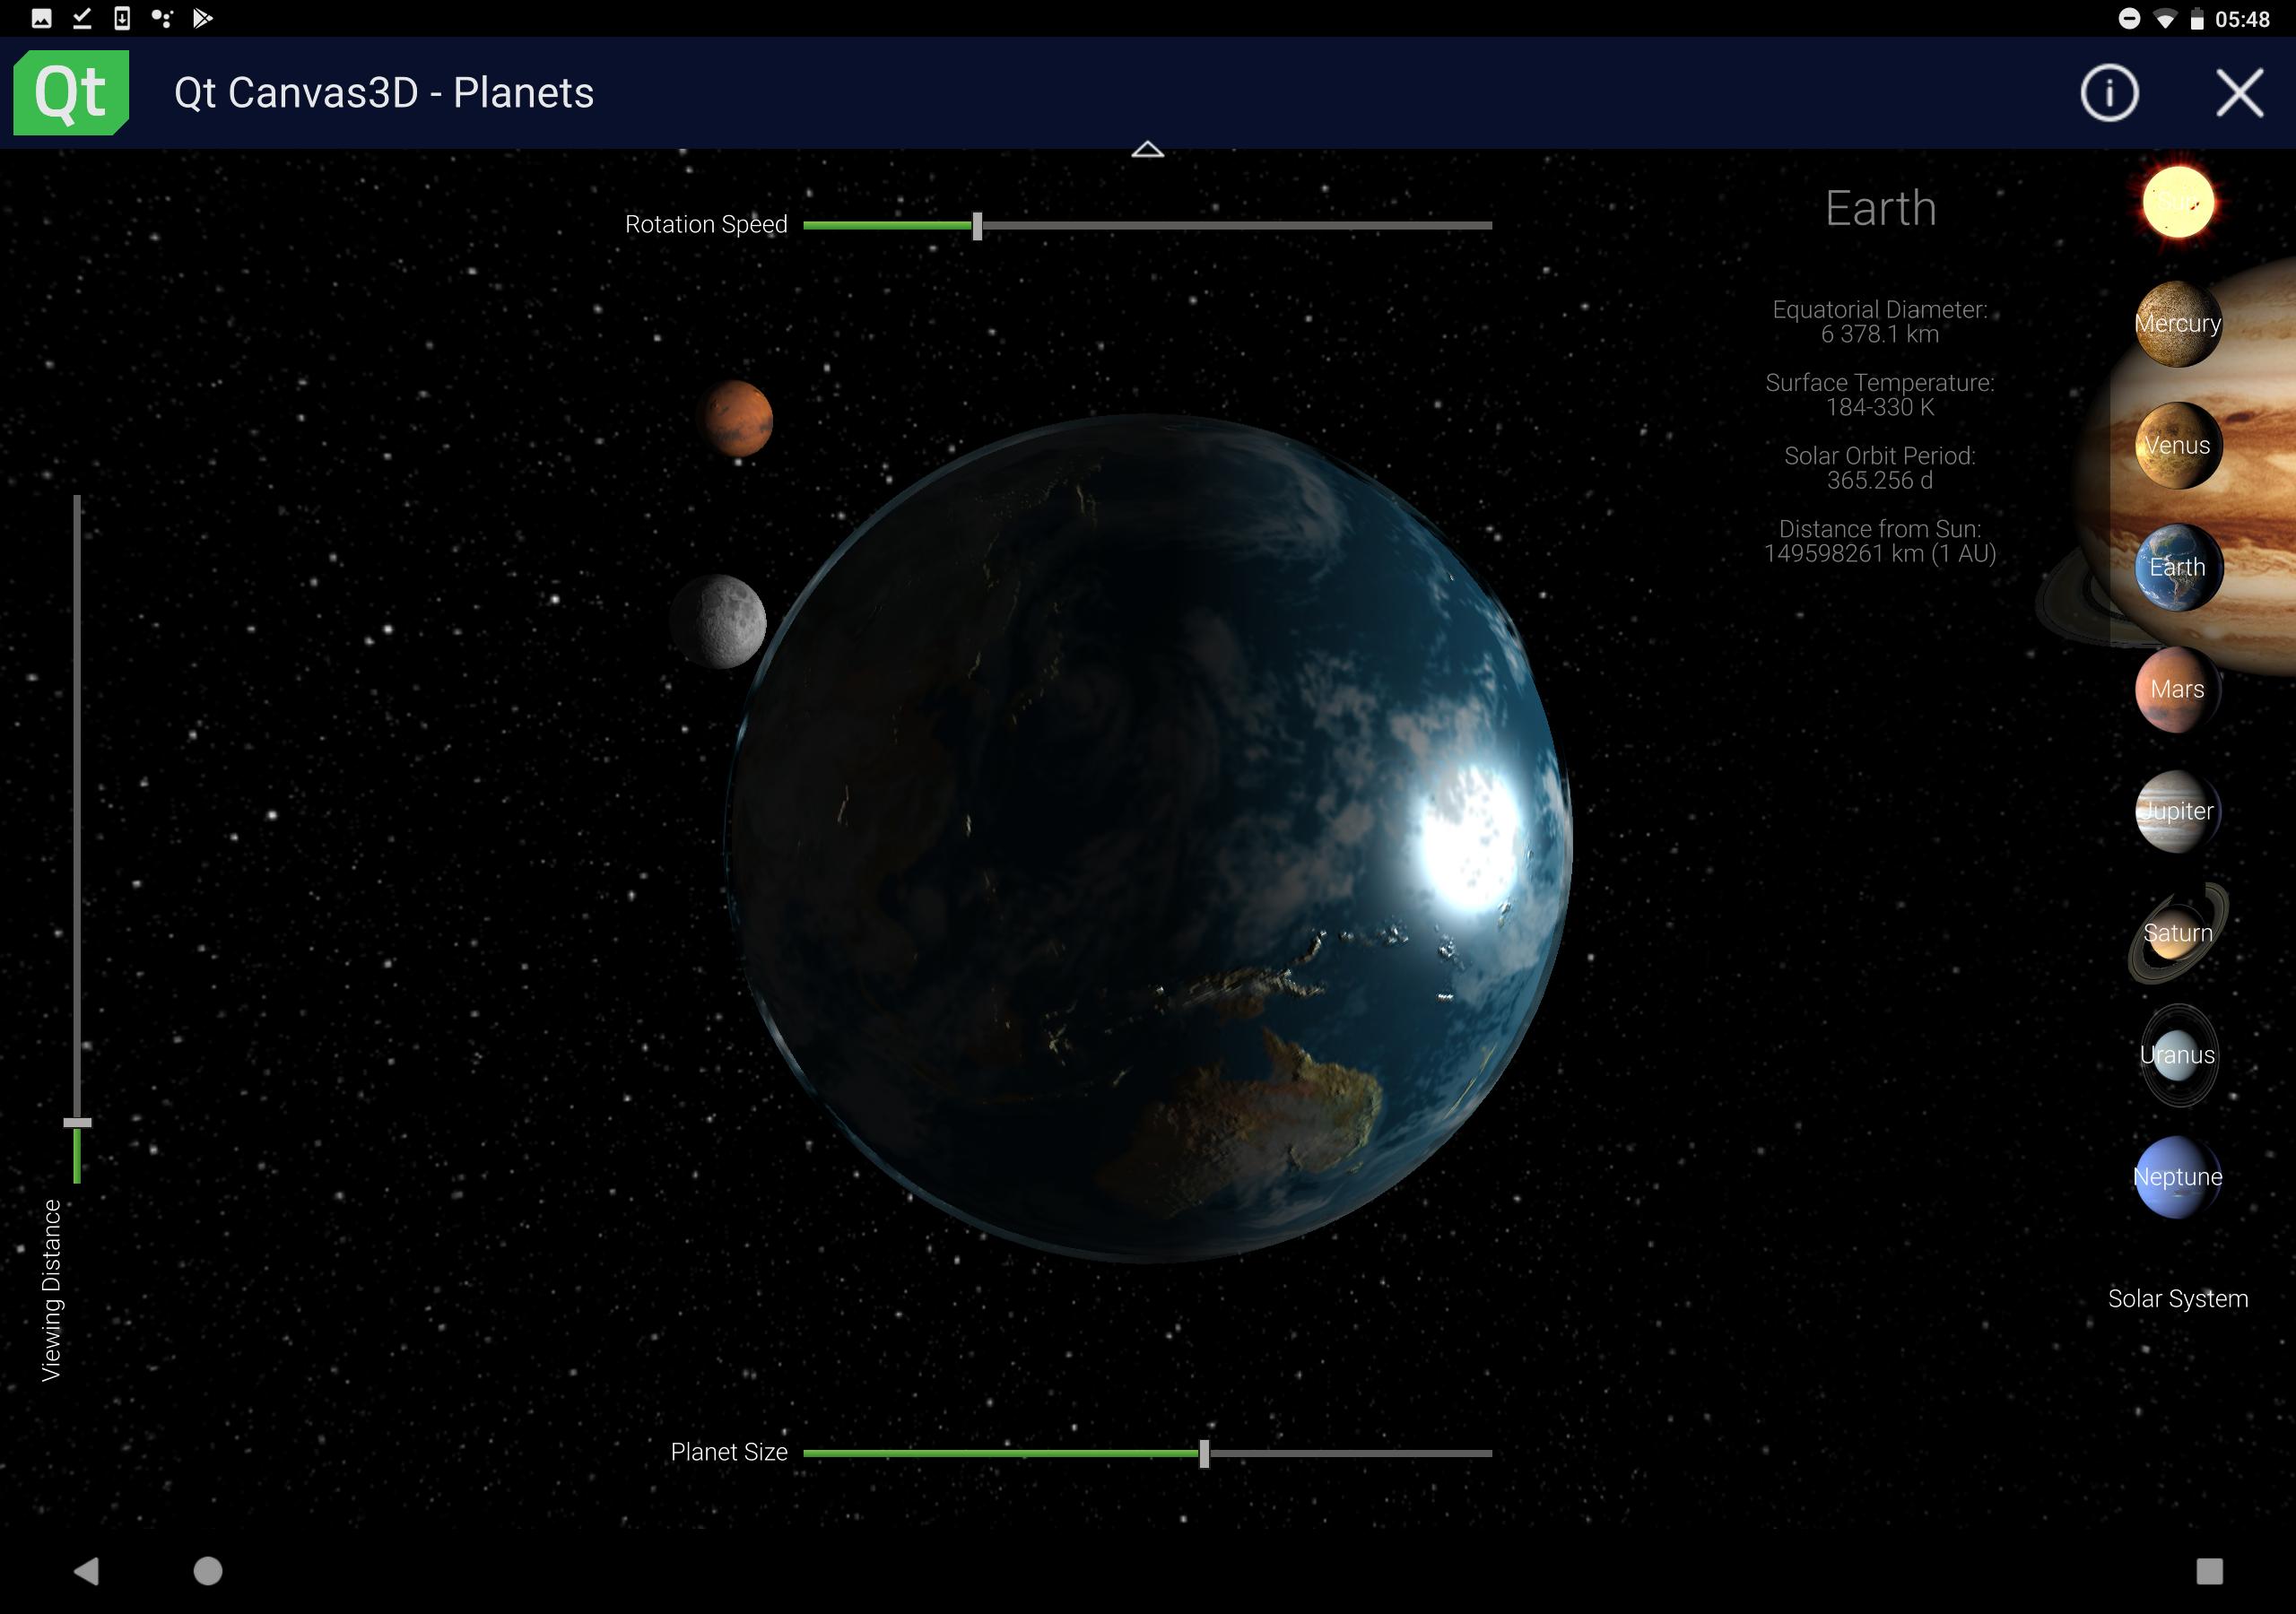The width and height of the screenshot is (2296, 1614).
Task: Select Venus from the planet list
Action: click(x=2178, y=445)
